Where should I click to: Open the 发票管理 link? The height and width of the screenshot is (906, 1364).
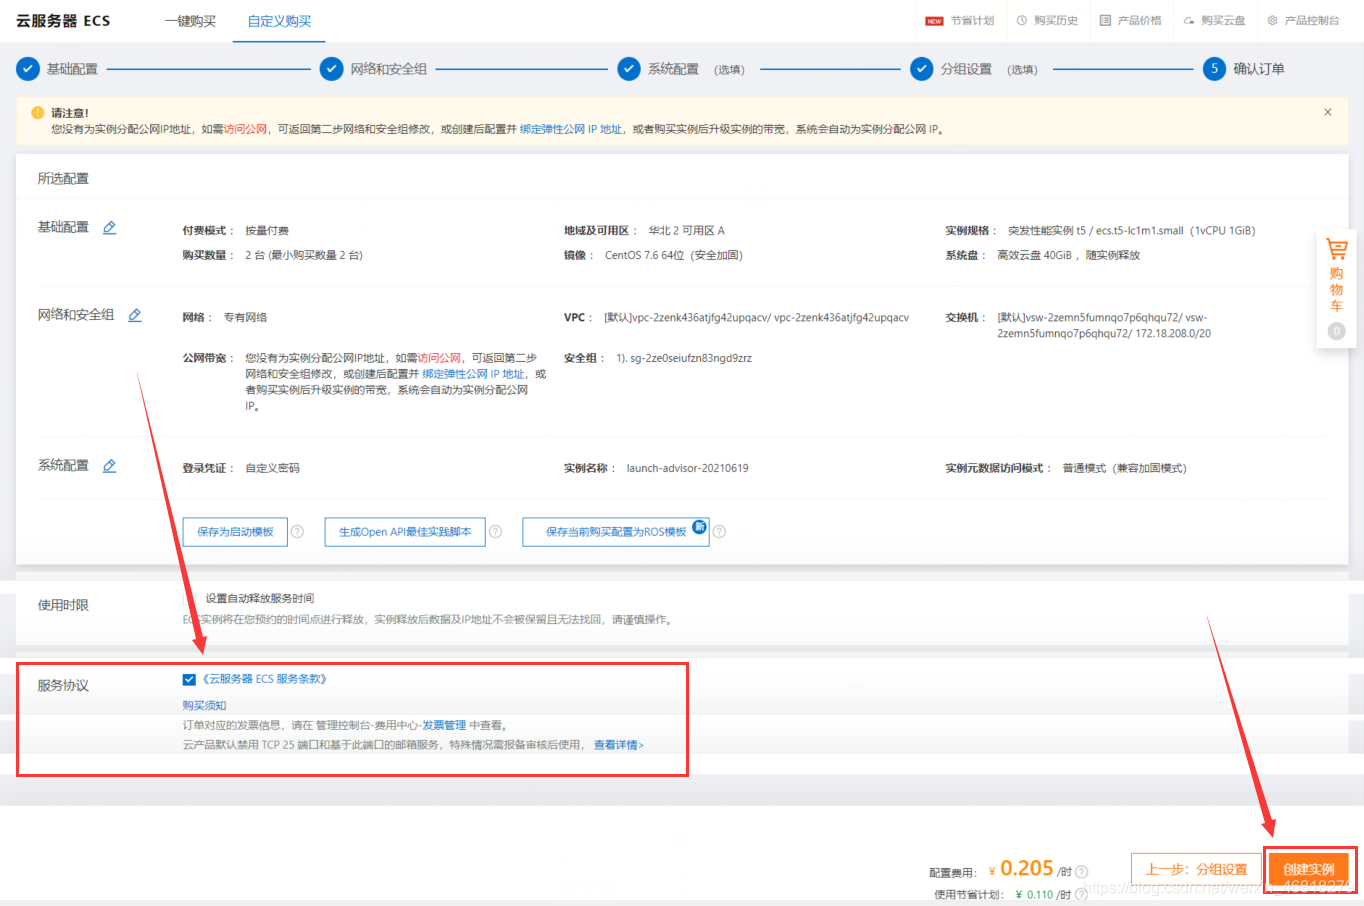pos(444,725)
